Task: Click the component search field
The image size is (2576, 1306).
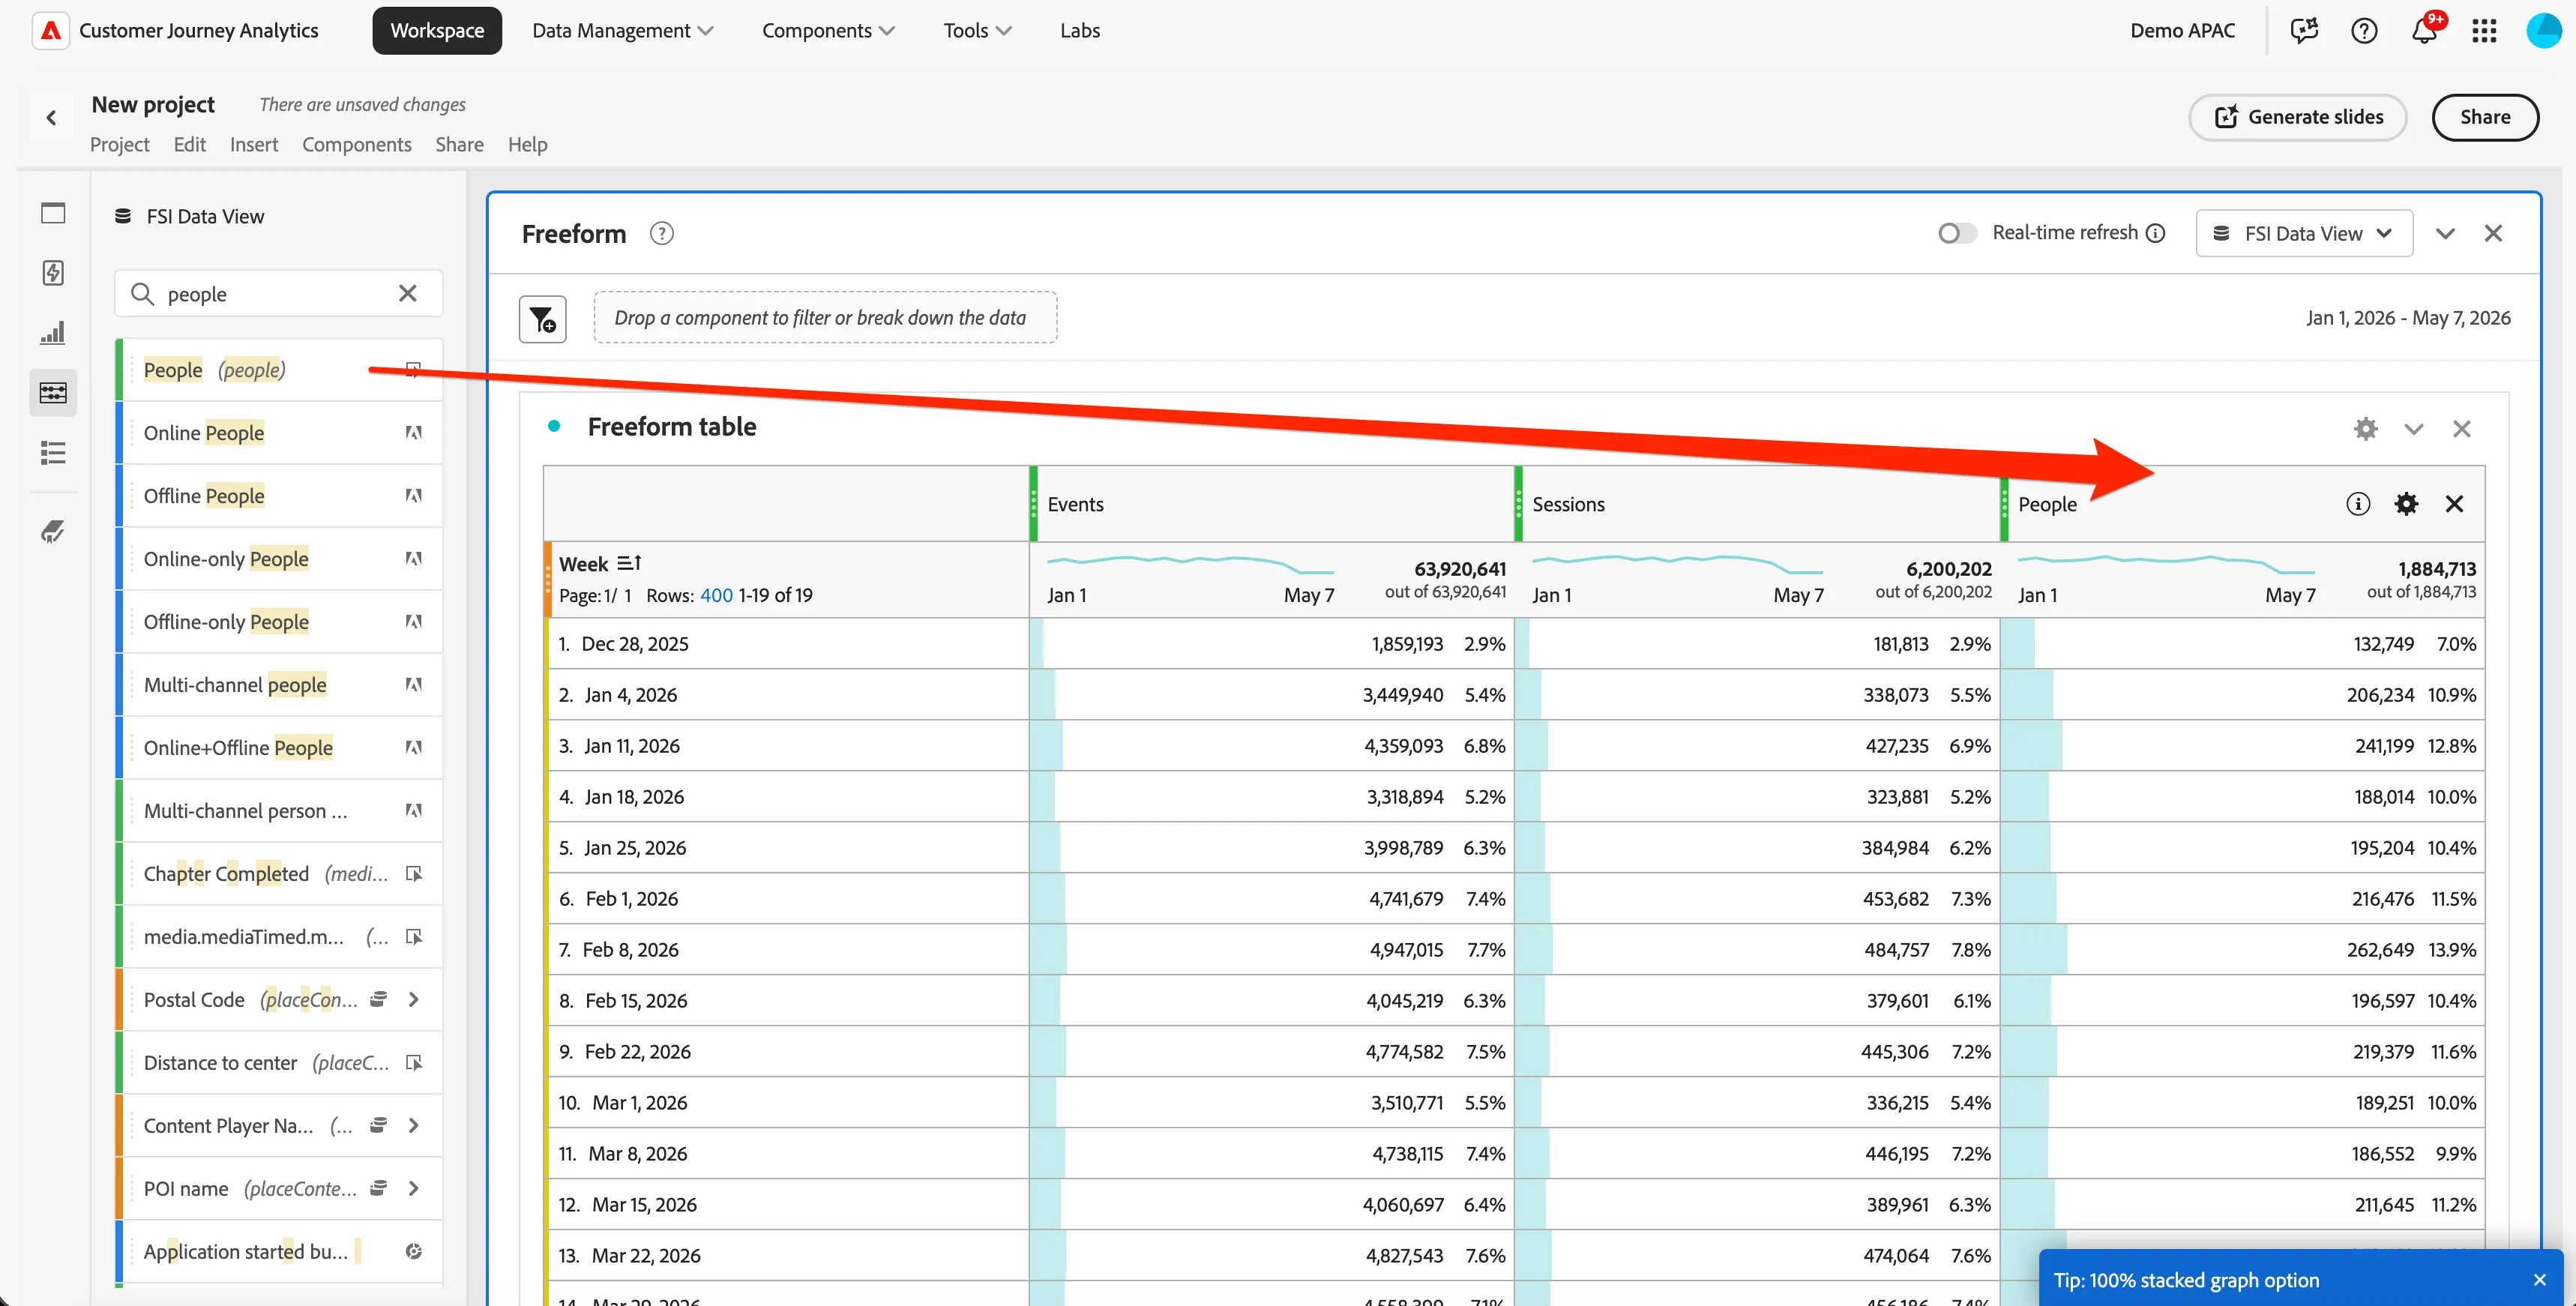Action: coord(279,294)
